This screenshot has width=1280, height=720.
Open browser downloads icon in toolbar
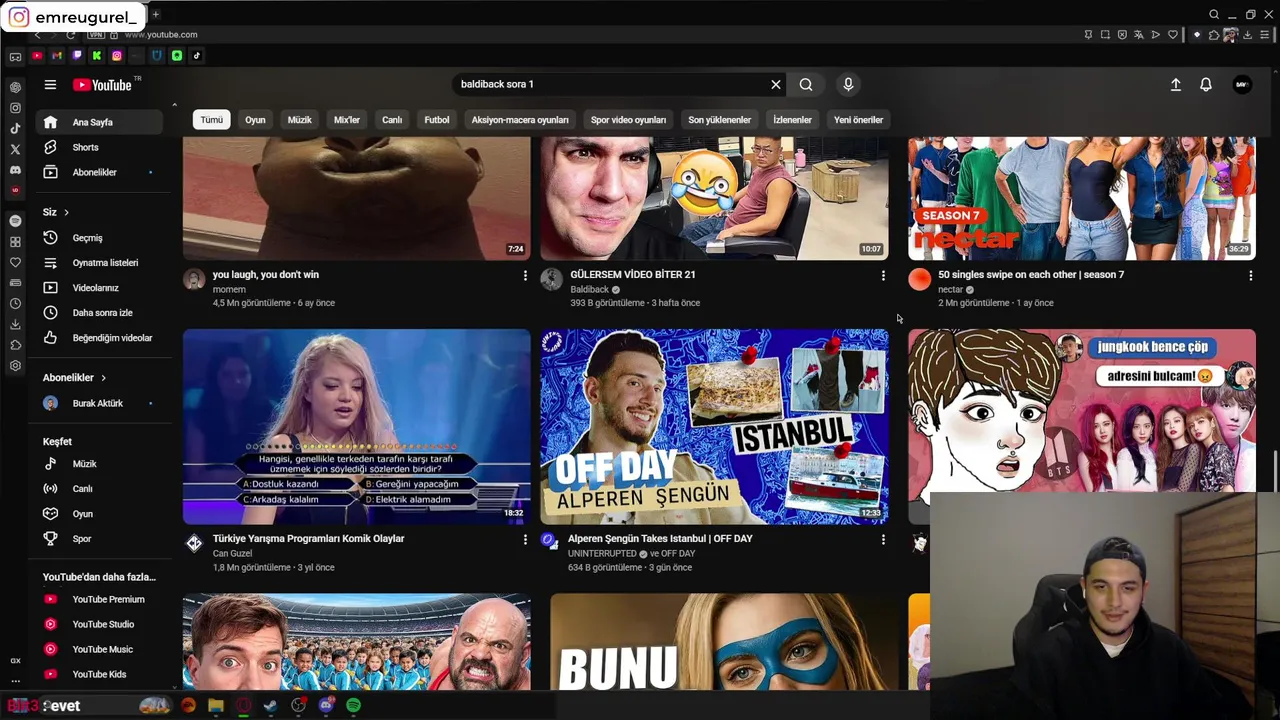pos(1248,35)
